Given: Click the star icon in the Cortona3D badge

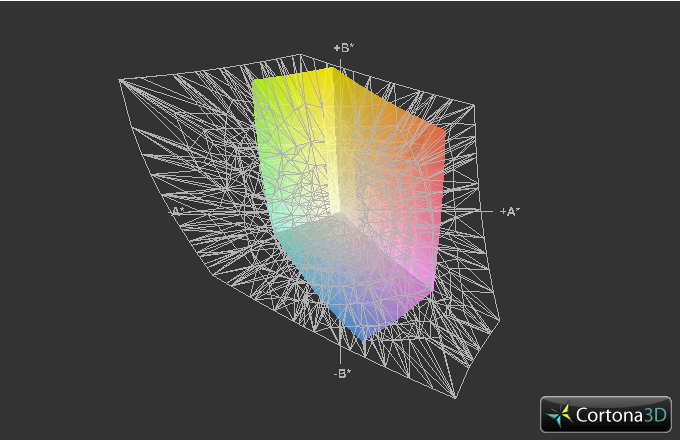Looking at the screenshot, I should point(559,415).
